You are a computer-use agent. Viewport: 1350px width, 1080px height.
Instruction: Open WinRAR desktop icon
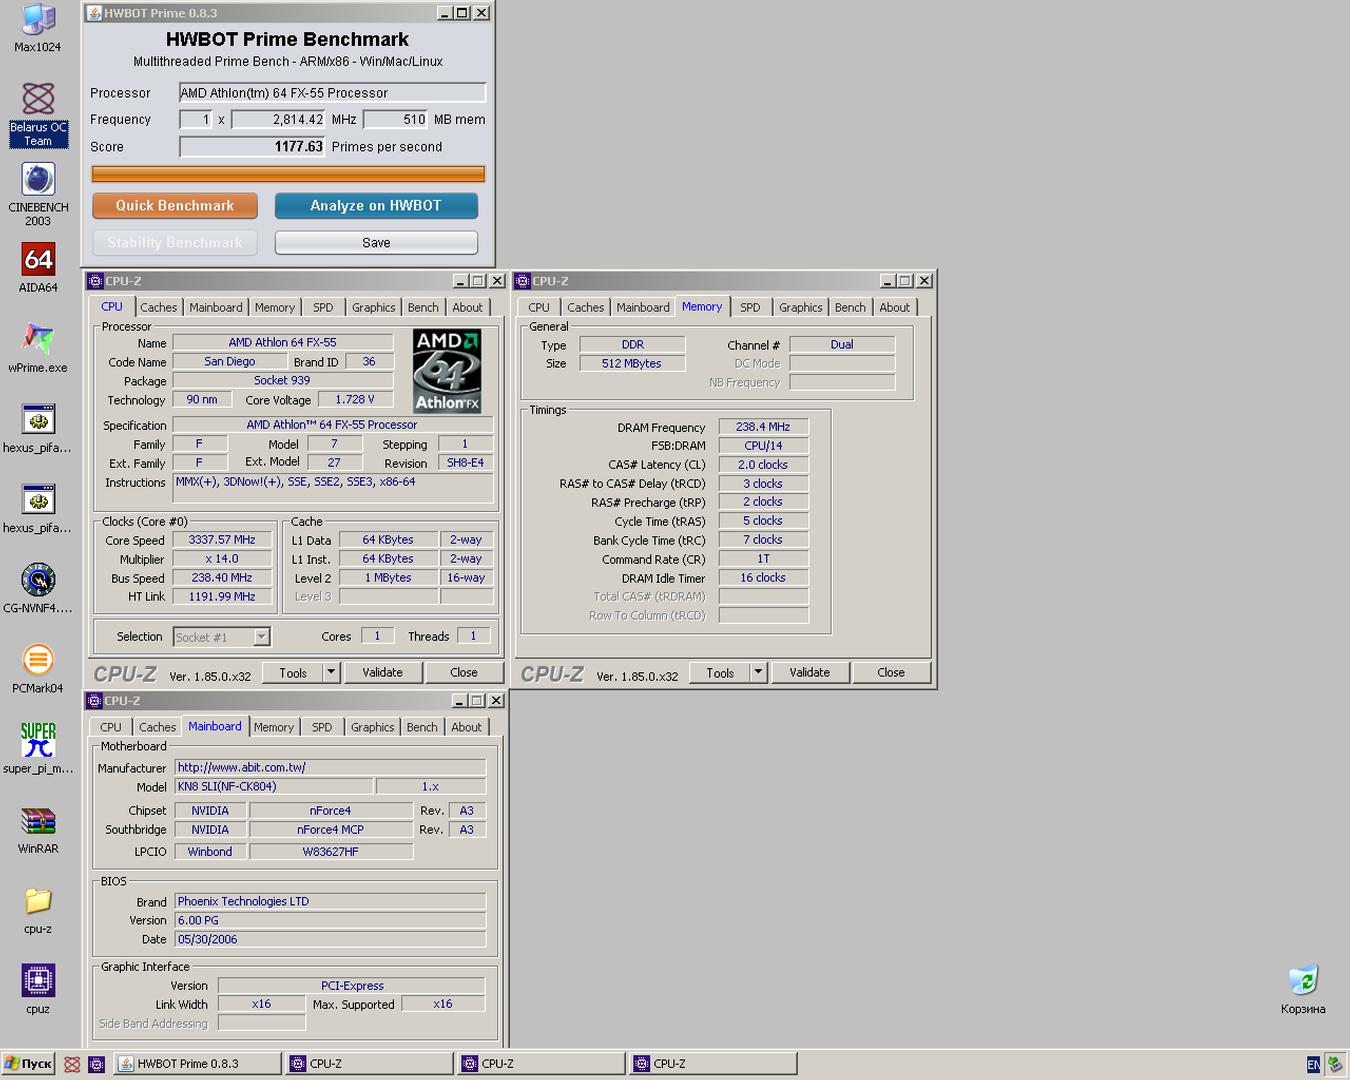click(38, 829)
